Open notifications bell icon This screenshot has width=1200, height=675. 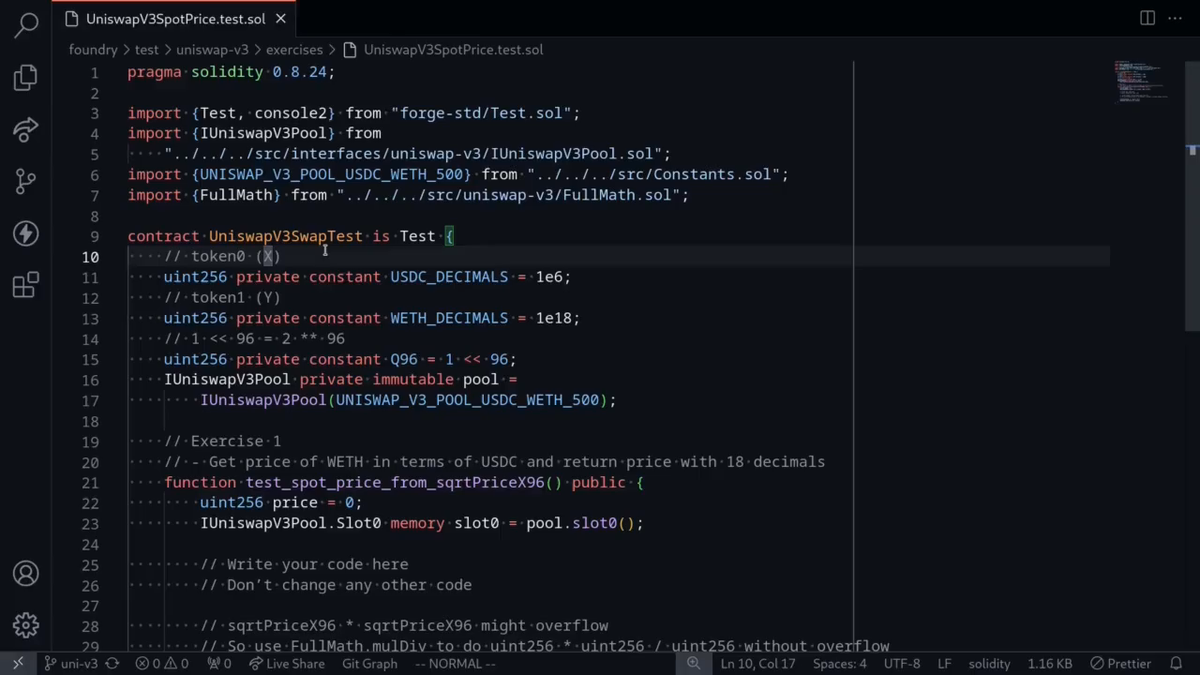[1177, 663]
